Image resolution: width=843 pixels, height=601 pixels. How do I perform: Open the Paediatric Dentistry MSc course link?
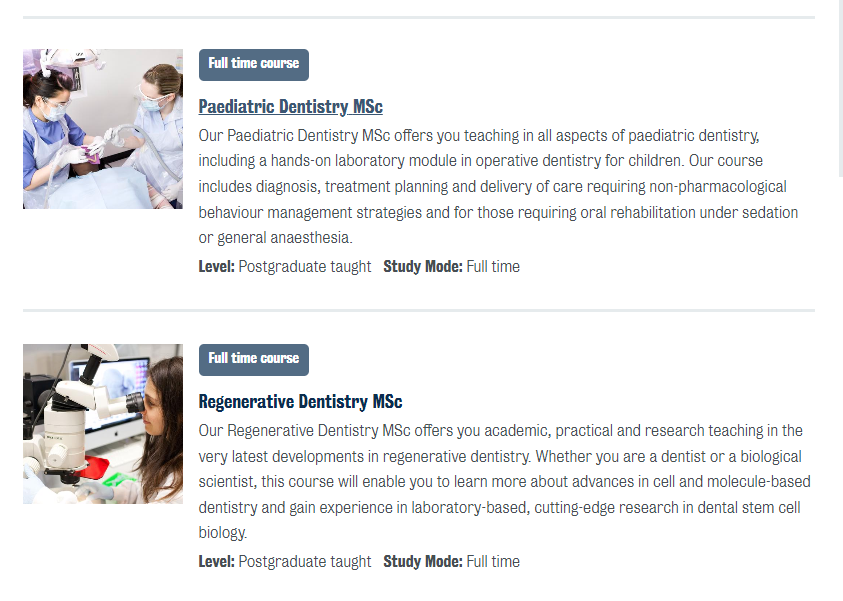(x=290, y=107)
